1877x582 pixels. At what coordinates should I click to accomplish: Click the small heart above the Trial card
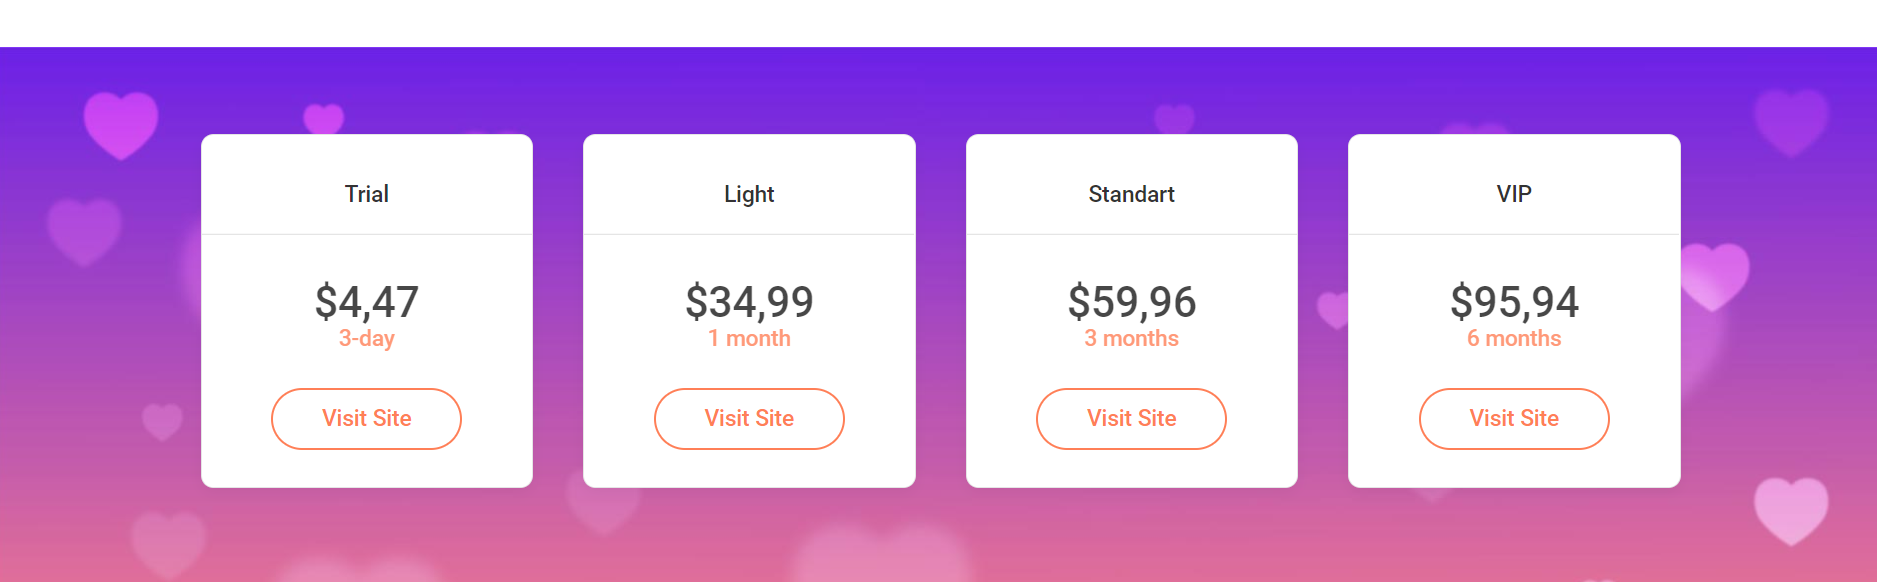click(323, 117)
